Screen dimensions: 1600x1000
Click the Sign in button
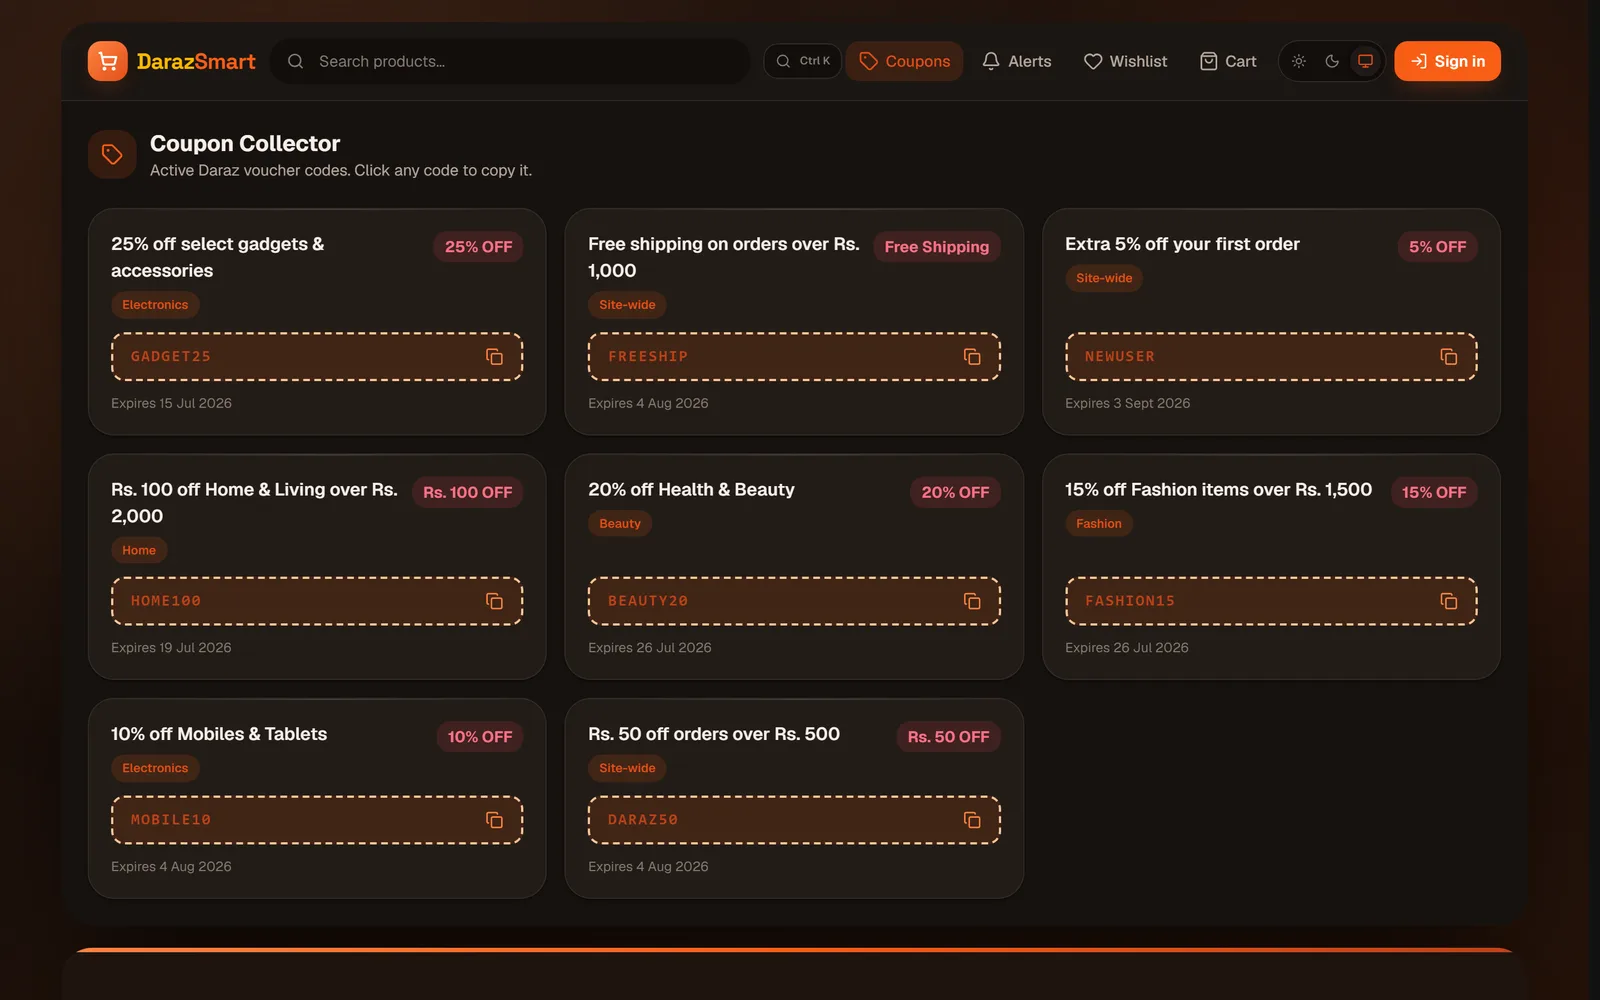pos(1447,61)
